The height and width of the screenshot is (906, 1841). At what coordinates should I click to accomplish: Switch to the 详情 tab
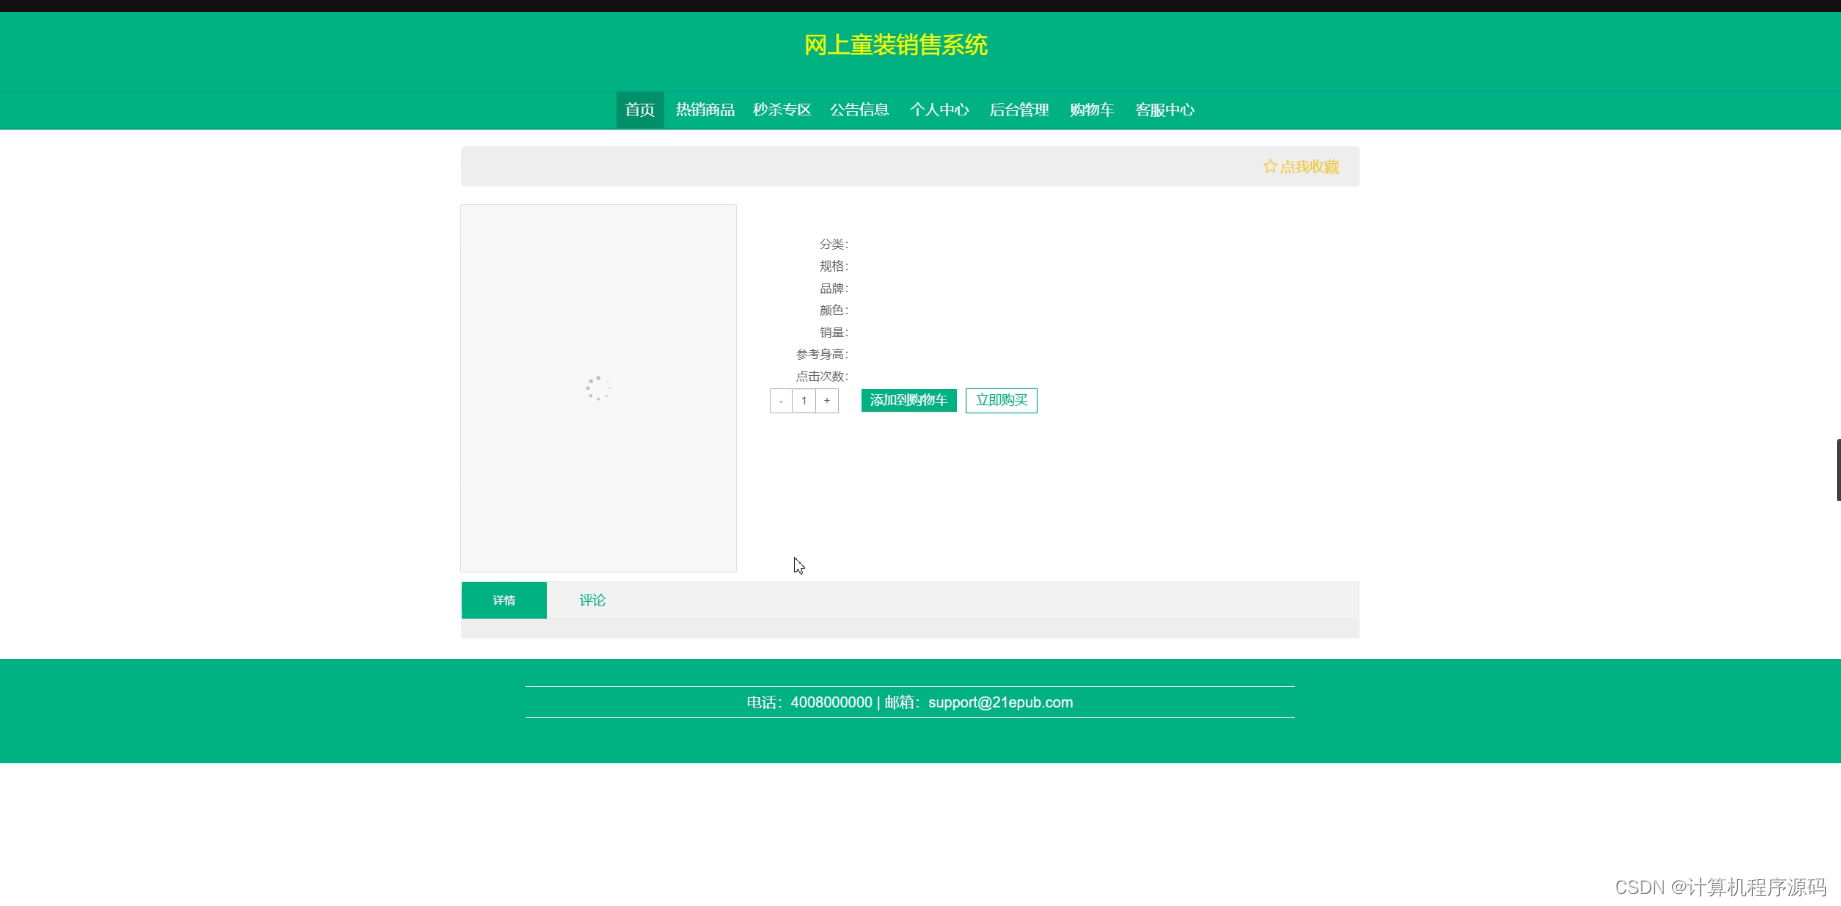[503, 600]
